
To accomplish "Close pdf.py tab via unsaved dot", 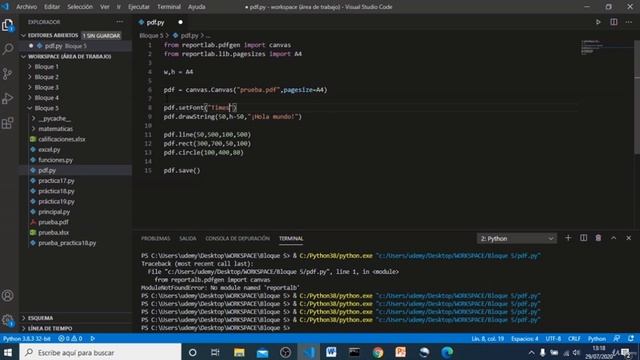I will (180, 22).
